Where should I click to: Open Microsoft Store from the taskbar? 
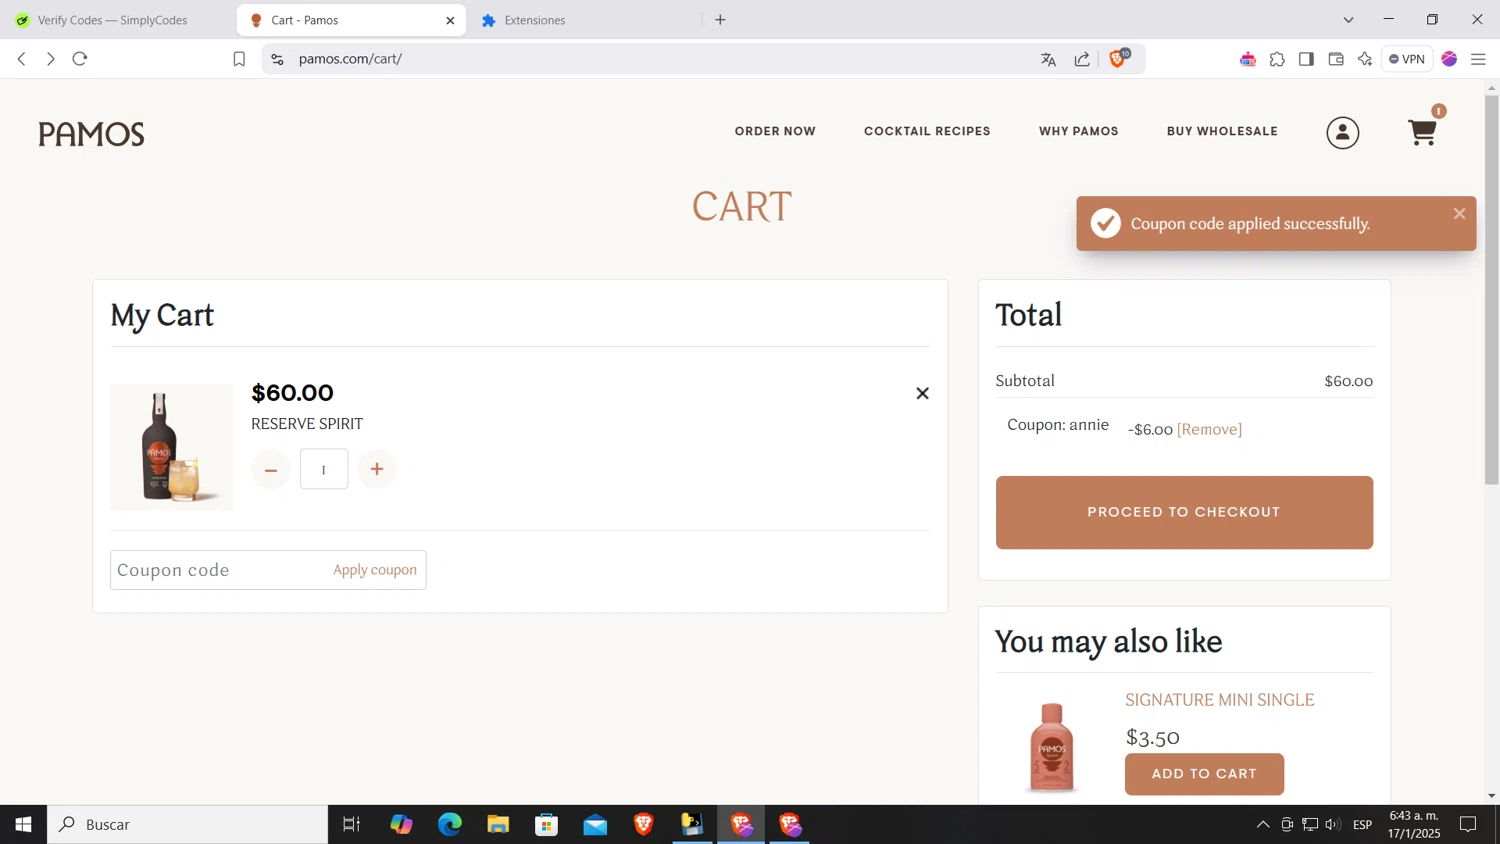[x=546, y=824]
